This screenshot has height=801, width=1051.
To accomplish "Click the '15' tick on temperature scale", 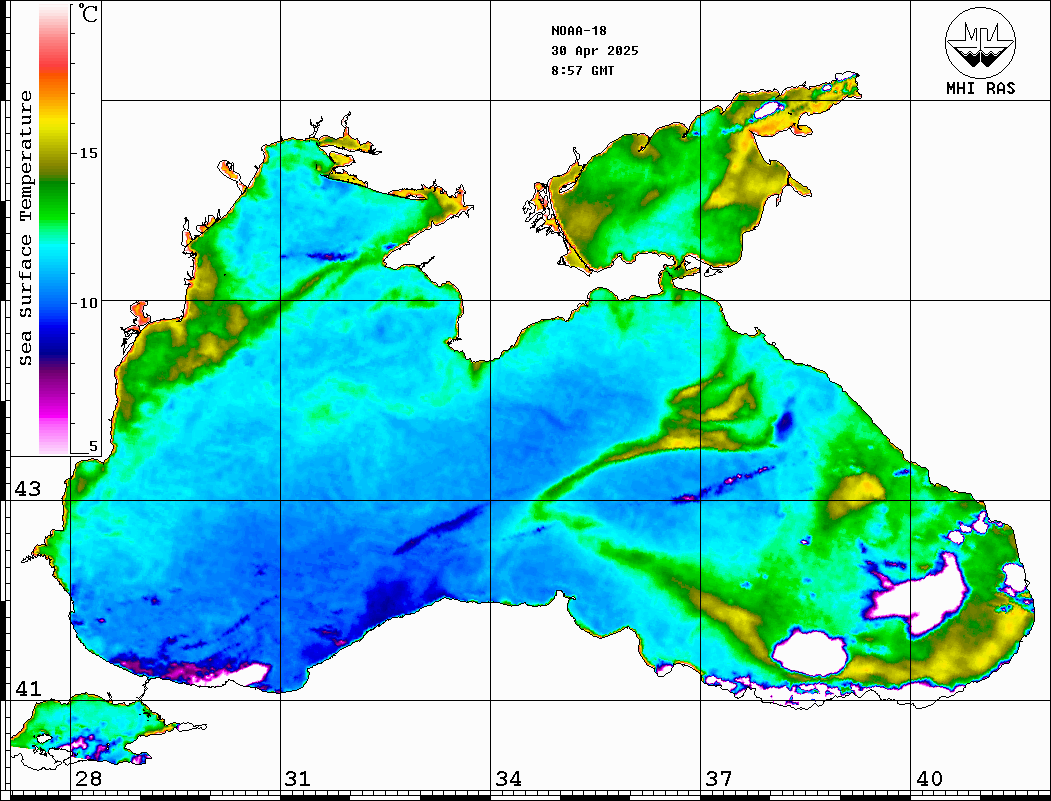I will pyautogui.click(x=88, y=153).
